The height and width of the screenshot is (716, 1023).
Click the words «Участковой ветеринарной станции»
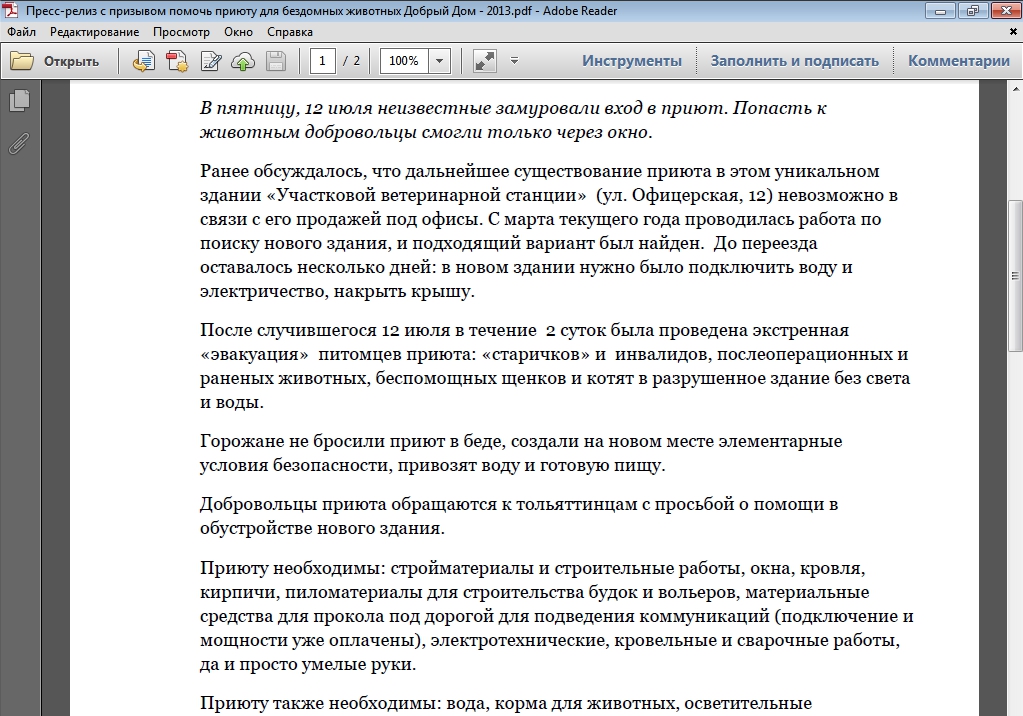426,195
